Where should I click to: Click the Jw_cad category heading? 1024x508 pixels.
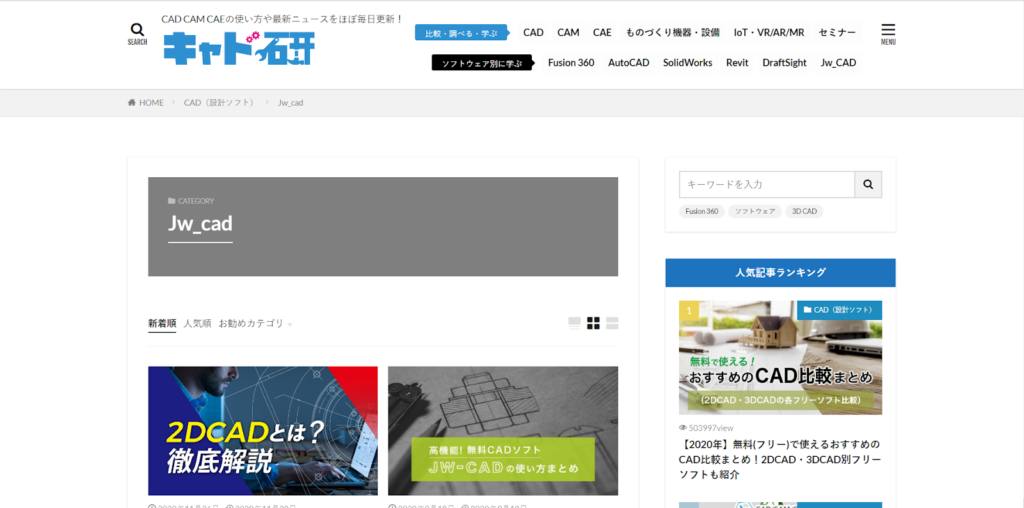click(x=200, y=223)
